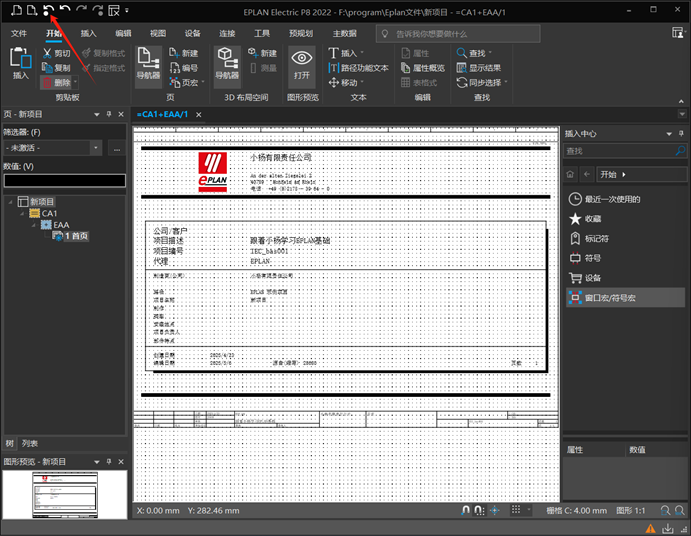The image size is (691, 536).
Task: Click 显示结果 button
Action: point(479,68)
